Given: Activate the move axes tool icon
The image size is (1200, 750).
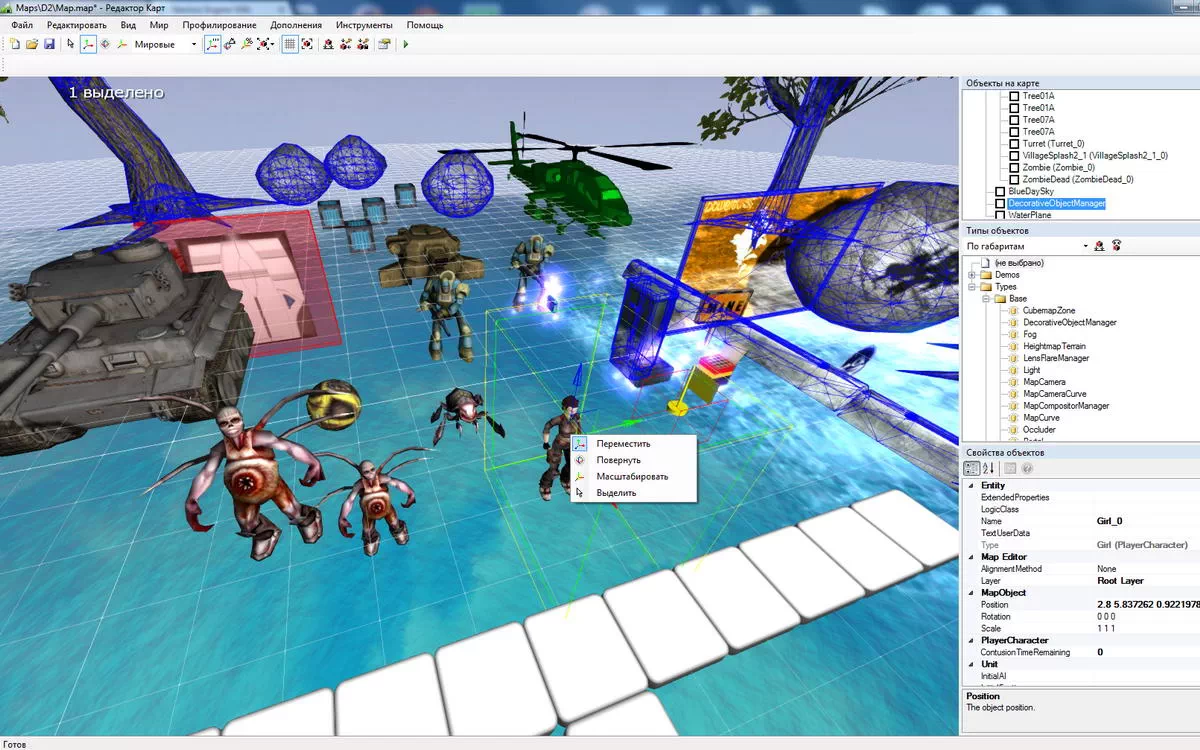Looking at the screenshot, I should coord(88,44).
